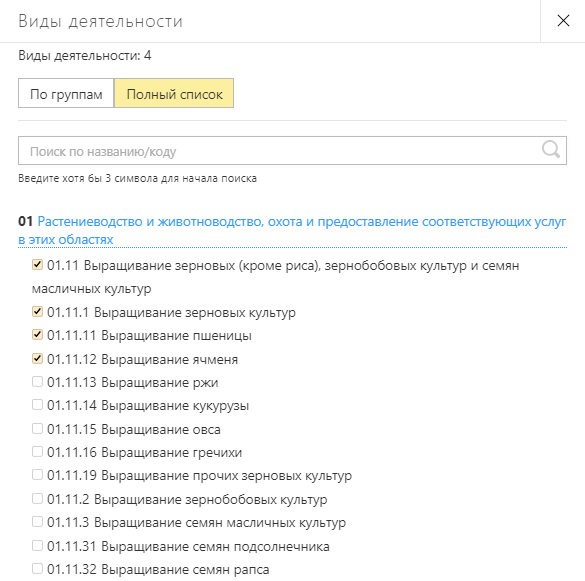Select 01.11.19 Выращивание прочих зерновых культур
This screenshot has width=585, height=581.
coord(37,475)
